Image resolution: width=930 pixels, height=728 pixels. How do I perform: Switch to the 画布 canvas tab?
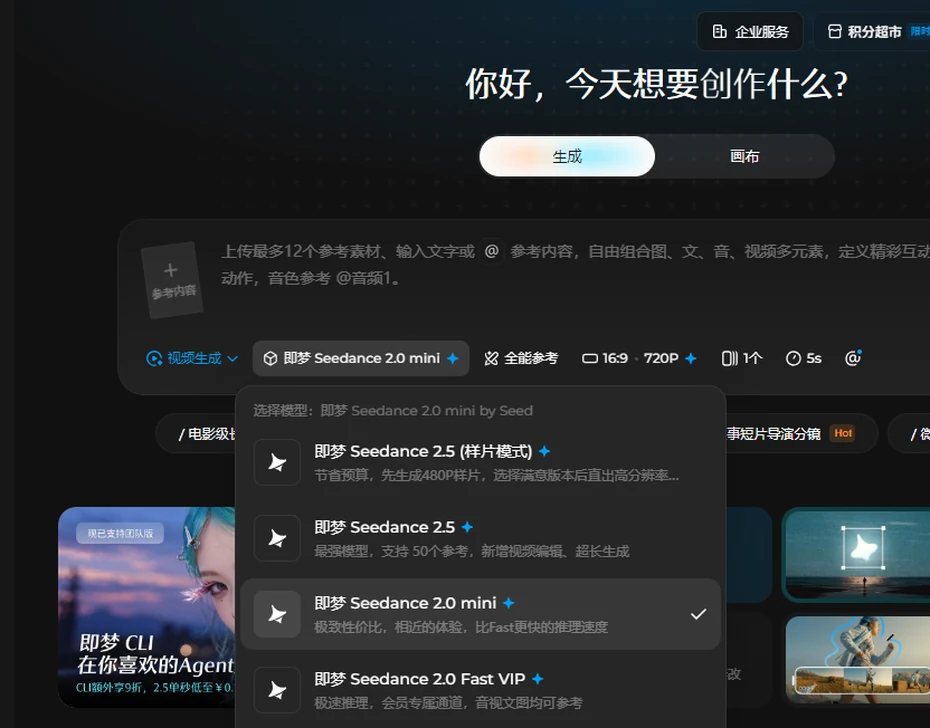click(x=744, y=156)
